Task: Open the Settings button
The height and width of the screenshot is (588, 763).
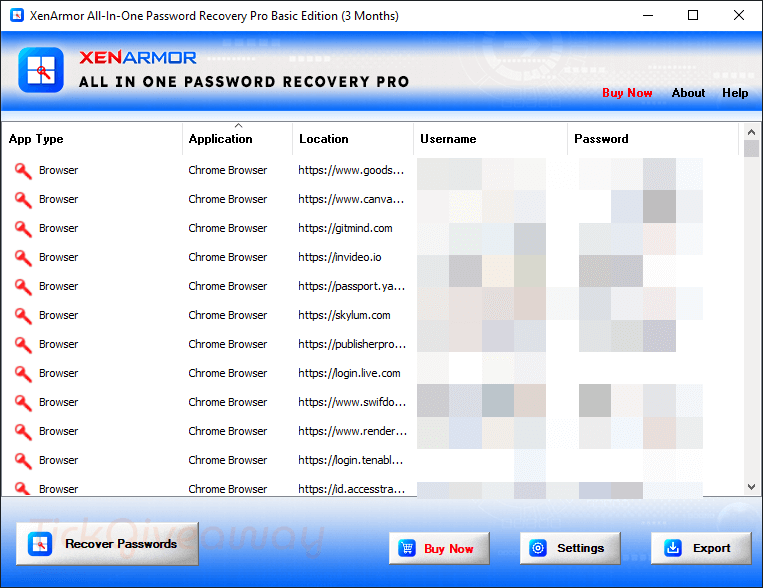Action: coord(570,548)
